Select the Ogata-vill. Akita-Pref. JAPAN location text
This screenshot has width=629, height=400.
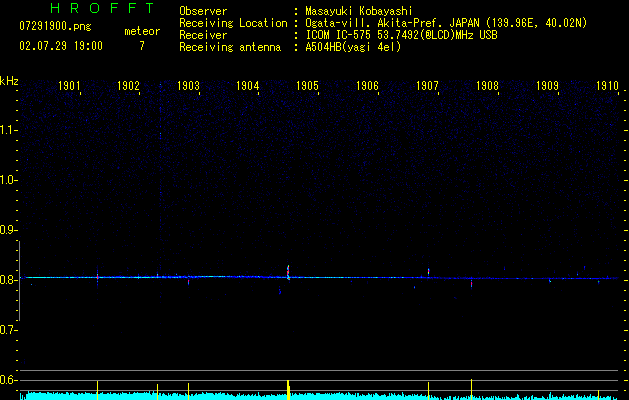[446, 23]
